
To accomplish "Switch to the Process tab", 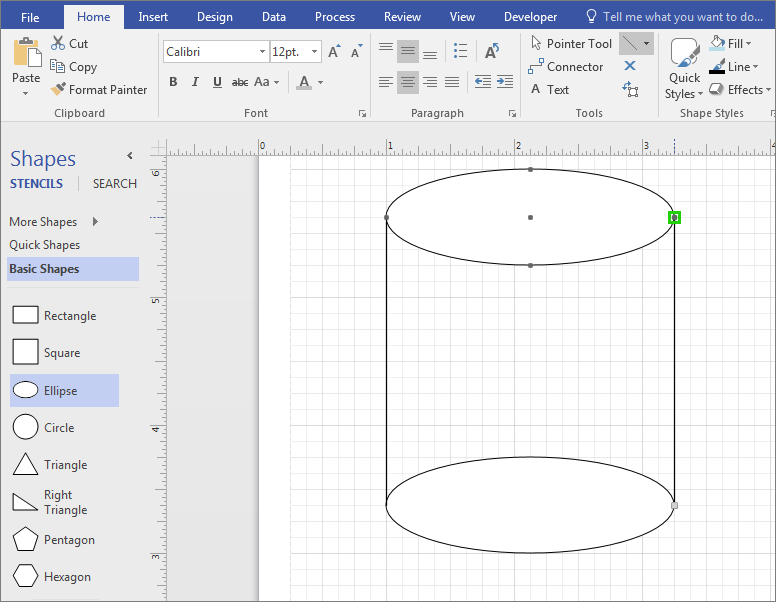I will click(x=335, y=17).
